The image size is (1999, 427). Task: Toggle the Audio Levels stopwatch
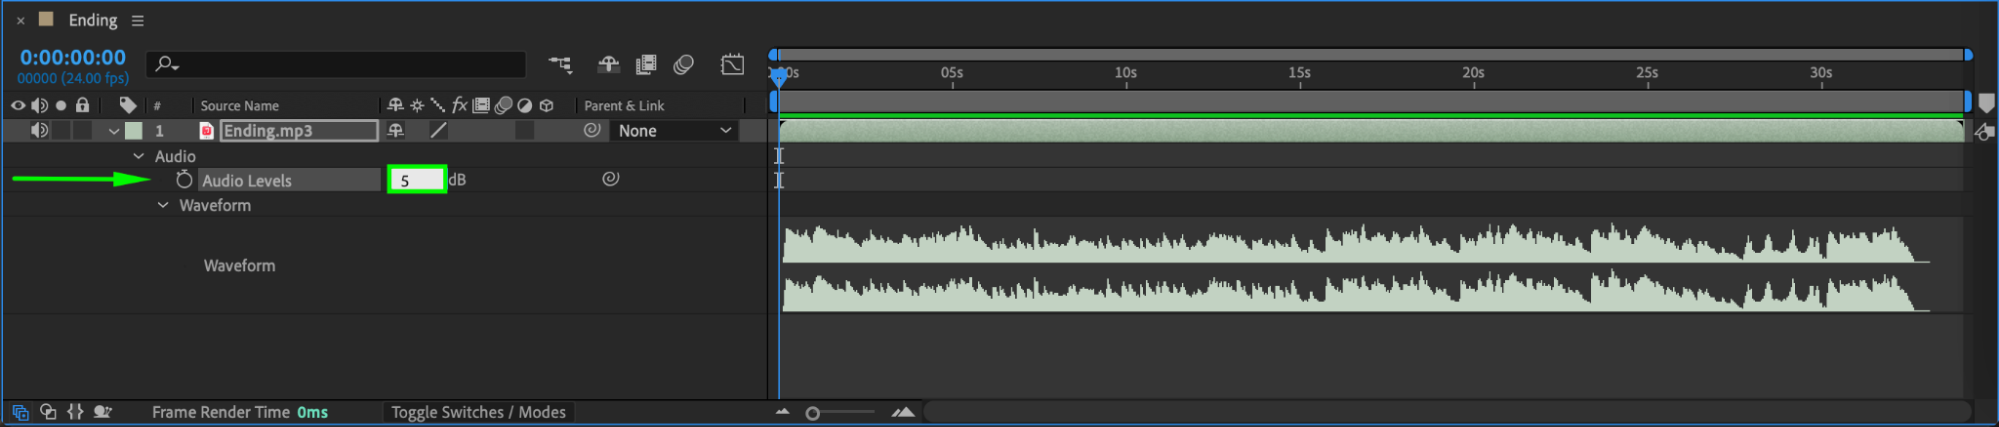pos(184,179)
